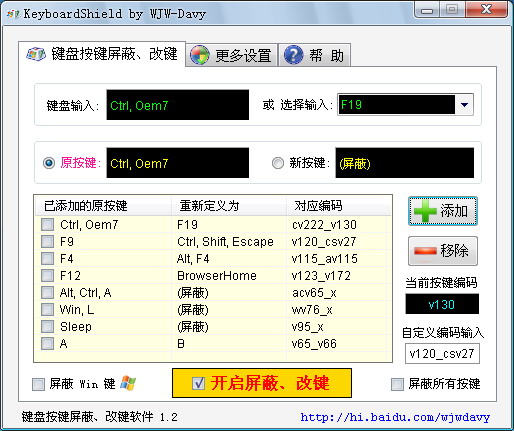Click the 对应编码 column header
The height and width of the screenshot is (431, 514).
tap(338, 206)
